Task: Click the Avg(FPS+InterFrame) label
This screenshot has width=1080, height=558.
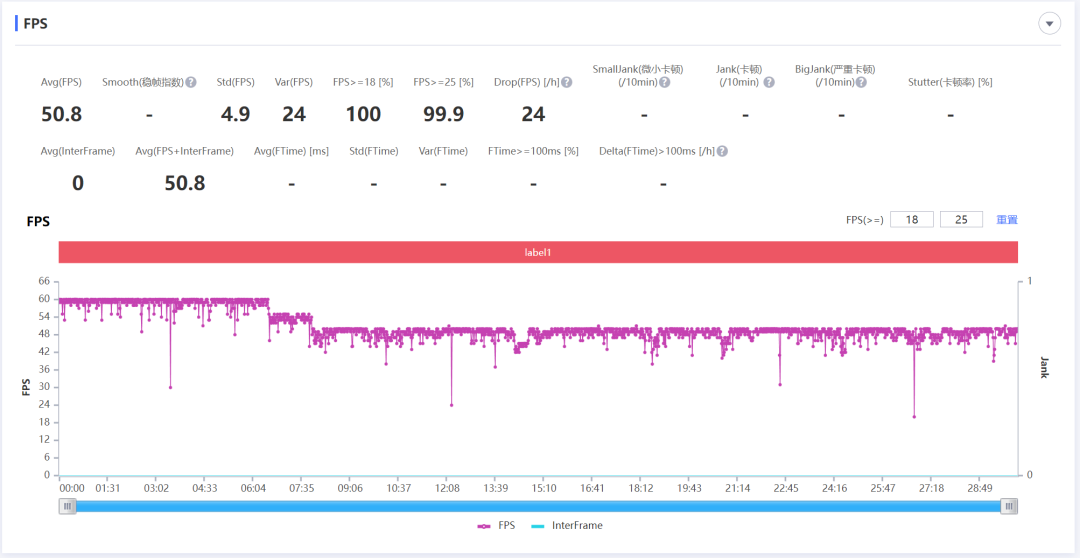Action: click(185, 151)
